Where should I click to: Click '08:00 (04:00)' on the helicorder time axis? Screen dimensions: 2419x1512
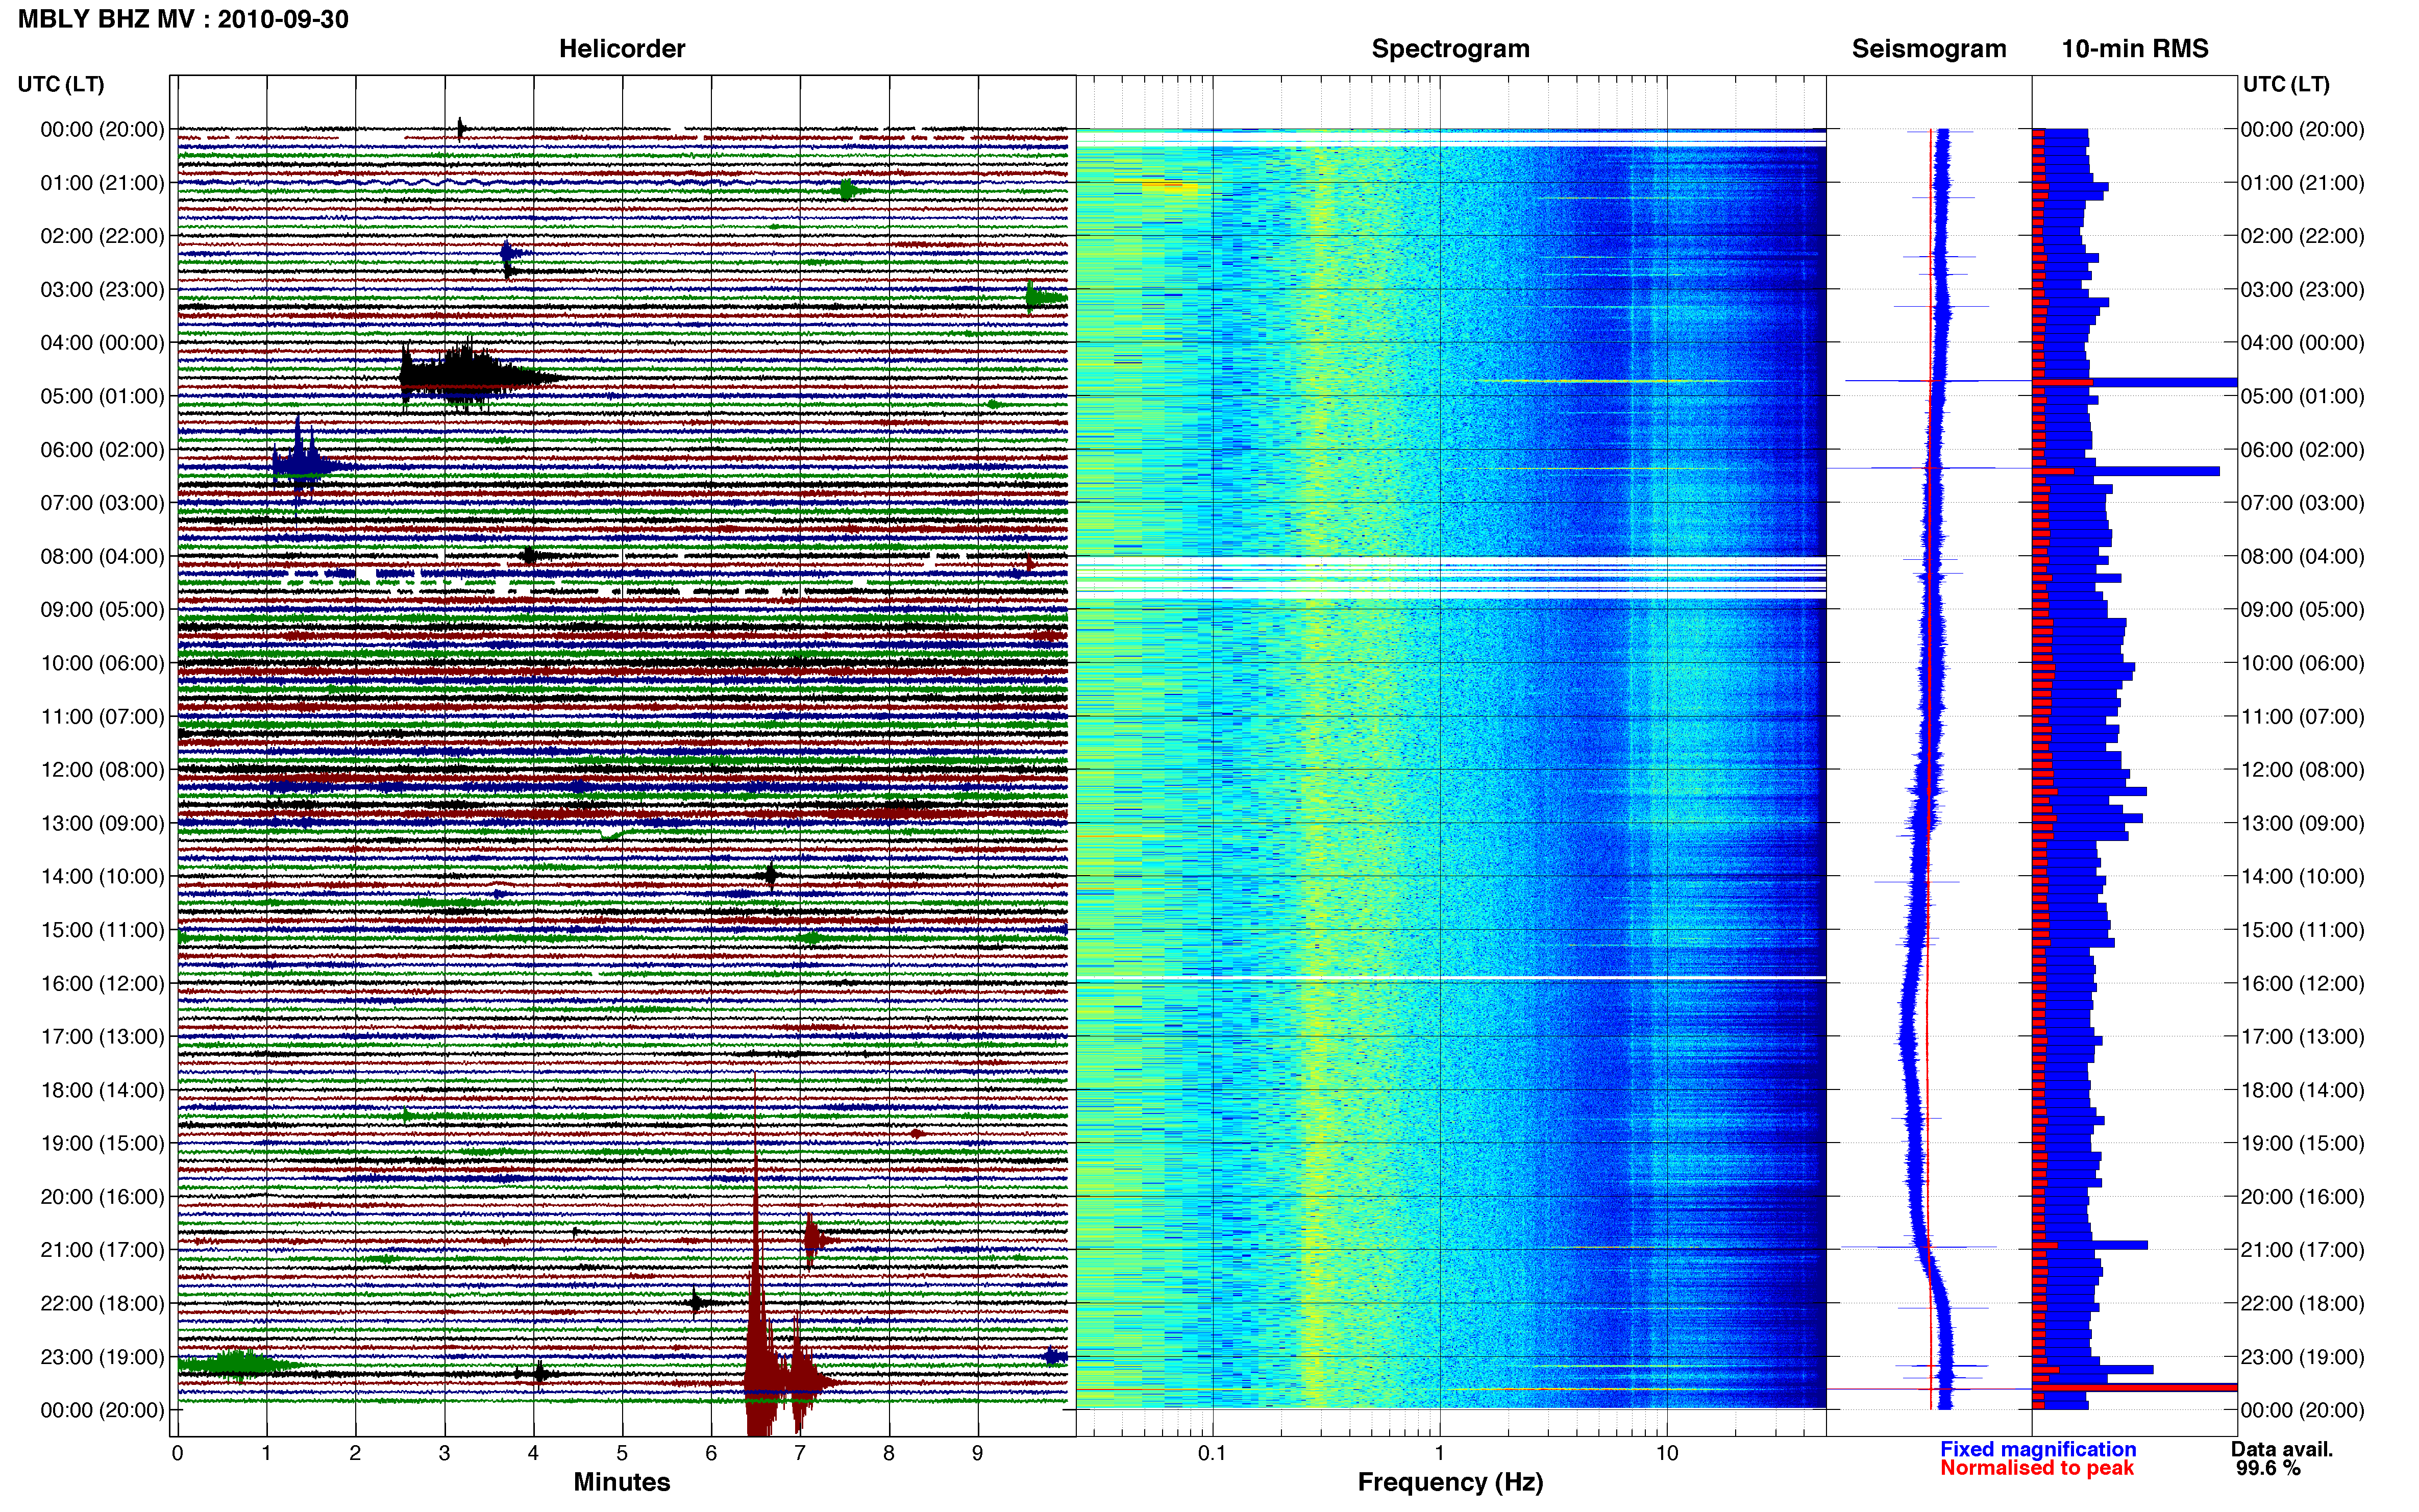pos(102,556)
